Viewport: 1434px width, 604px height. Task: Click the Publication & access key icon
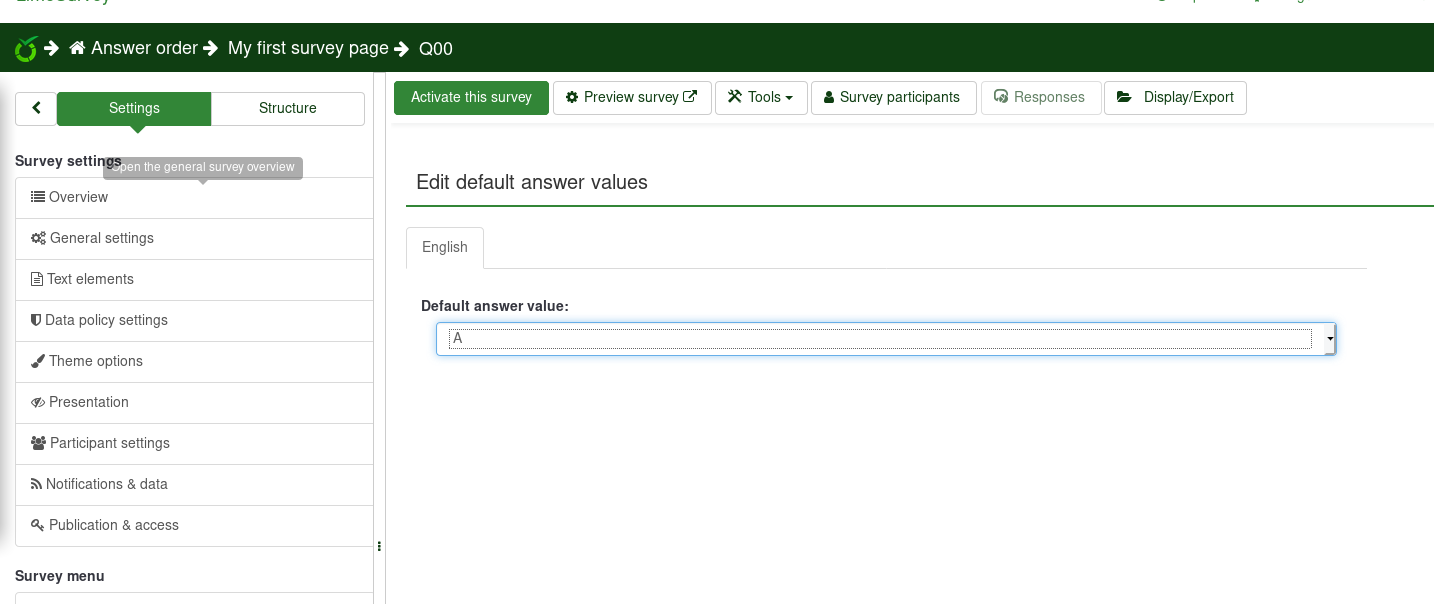pyautogui.click(x=38, y=525)
